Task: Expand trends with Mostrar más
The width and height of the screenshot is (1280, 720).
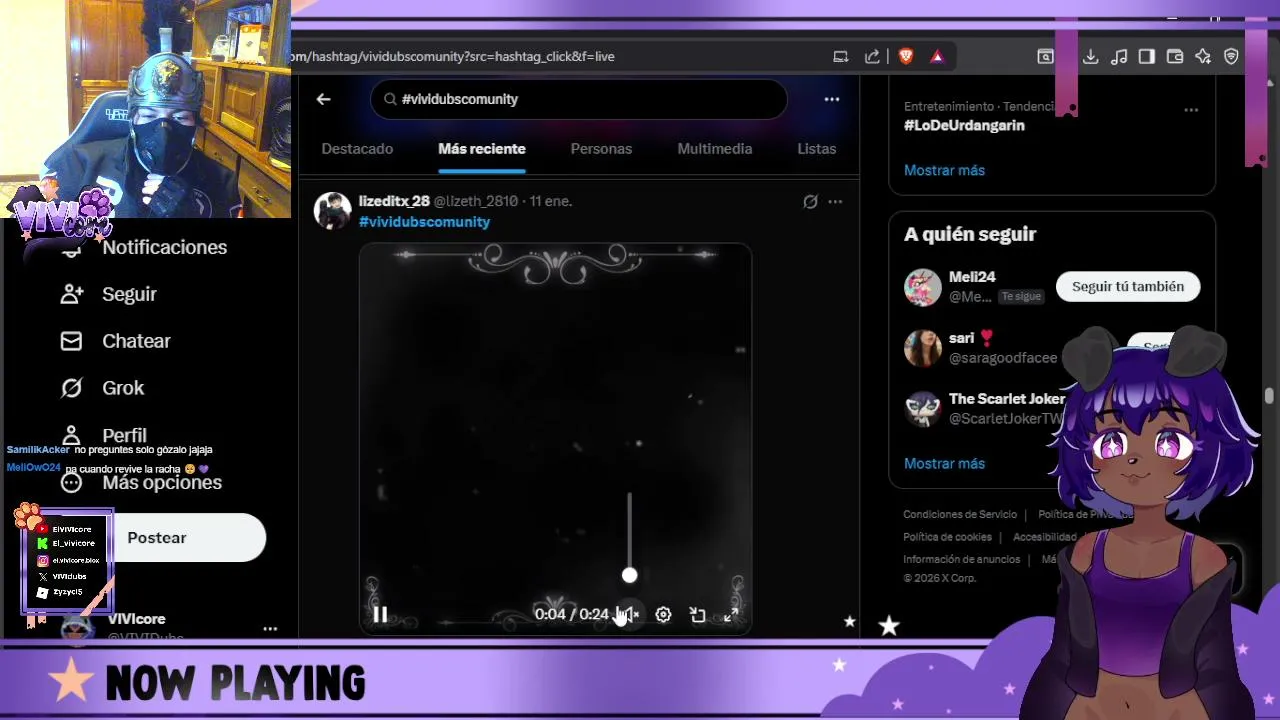Action: click(x=944, y=170)
